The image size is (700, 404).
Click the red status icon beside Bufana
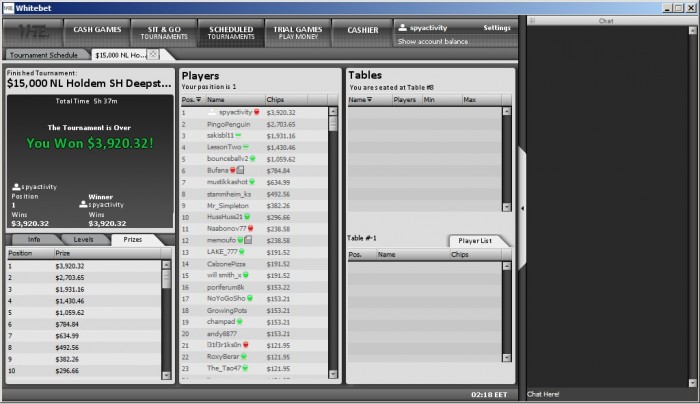[233, 170]
